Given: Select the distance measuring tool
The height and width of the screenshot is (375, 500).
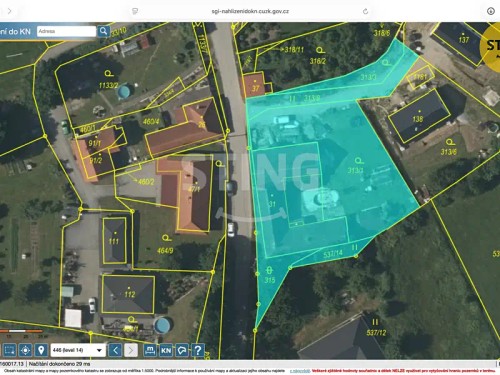Looking at the screenshot, I should pyautogui.click(x=150, y=350).
